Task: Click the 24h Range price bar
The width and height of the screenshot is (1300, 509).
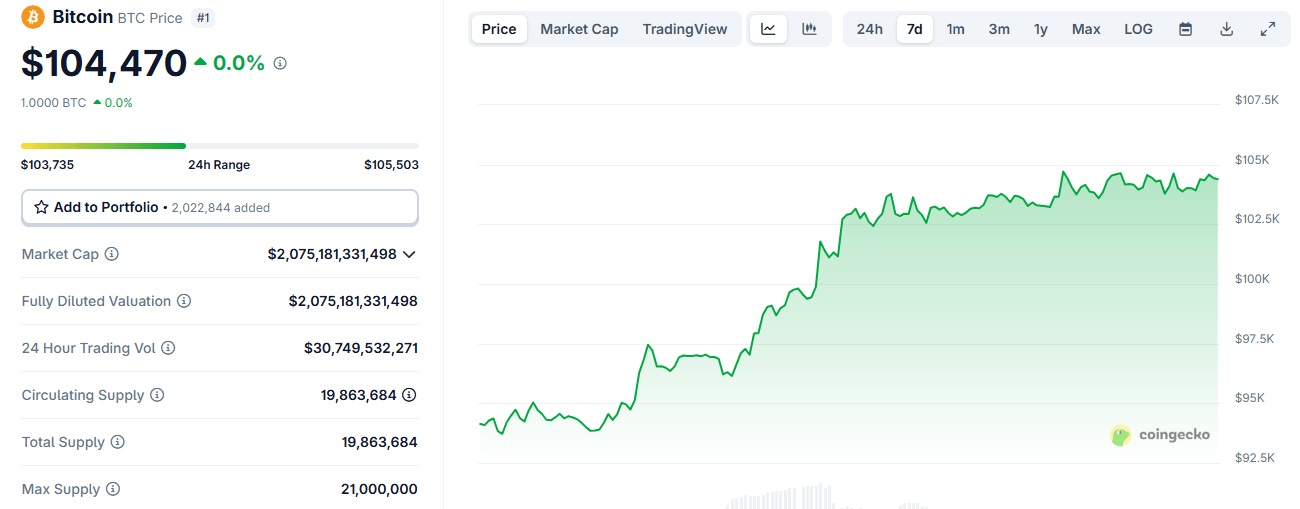Action: pyautogui.click(x=219, y=146)
